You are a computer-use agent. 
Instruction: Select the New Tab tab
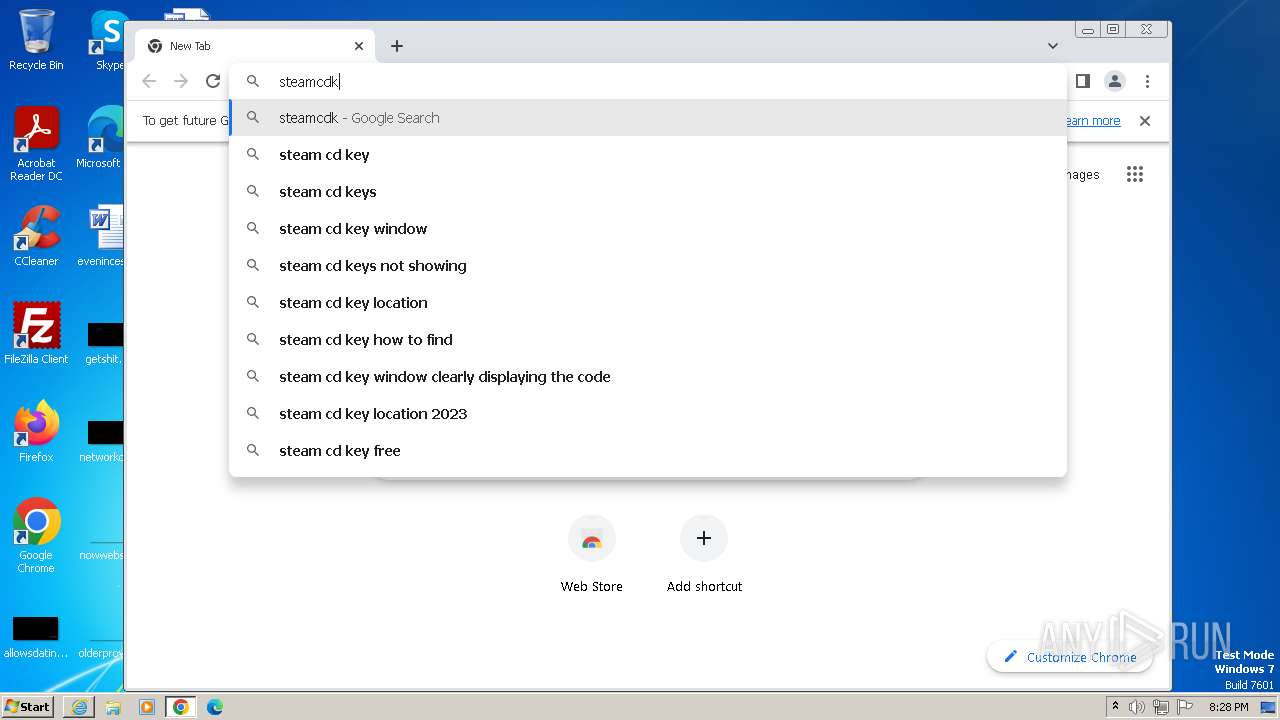255,46
